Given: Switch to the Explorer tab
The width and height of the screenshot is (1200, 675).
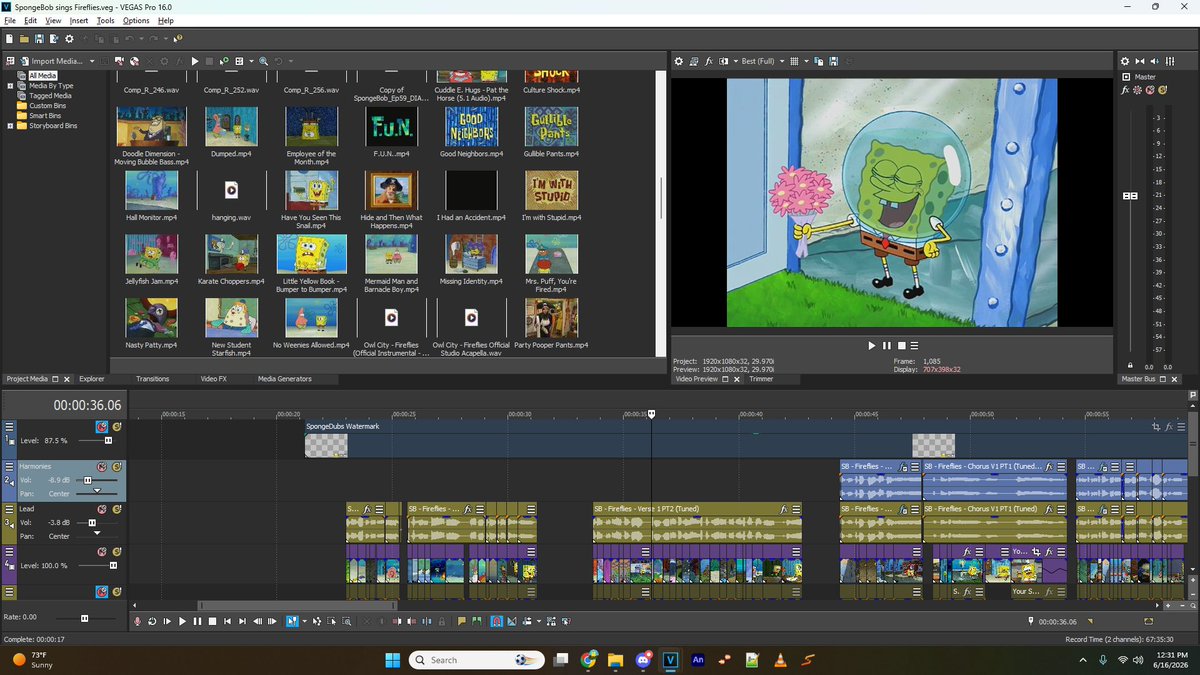Looking at the screenshot, I should coord(92,379).
